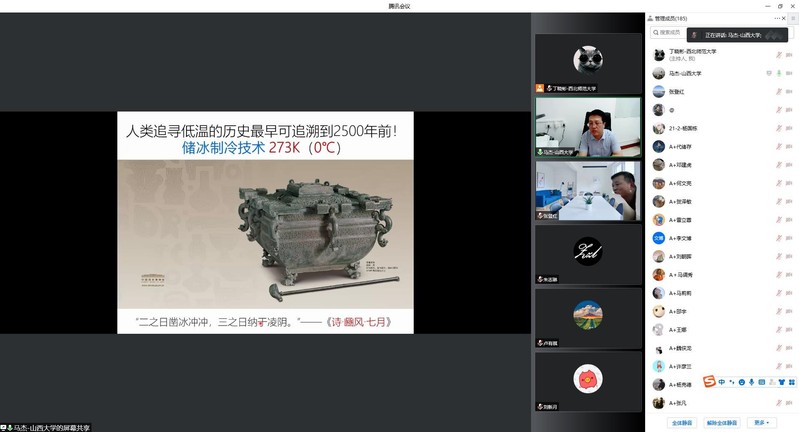Click the Sogou microphone voice input icon

(x=751, y=381)
